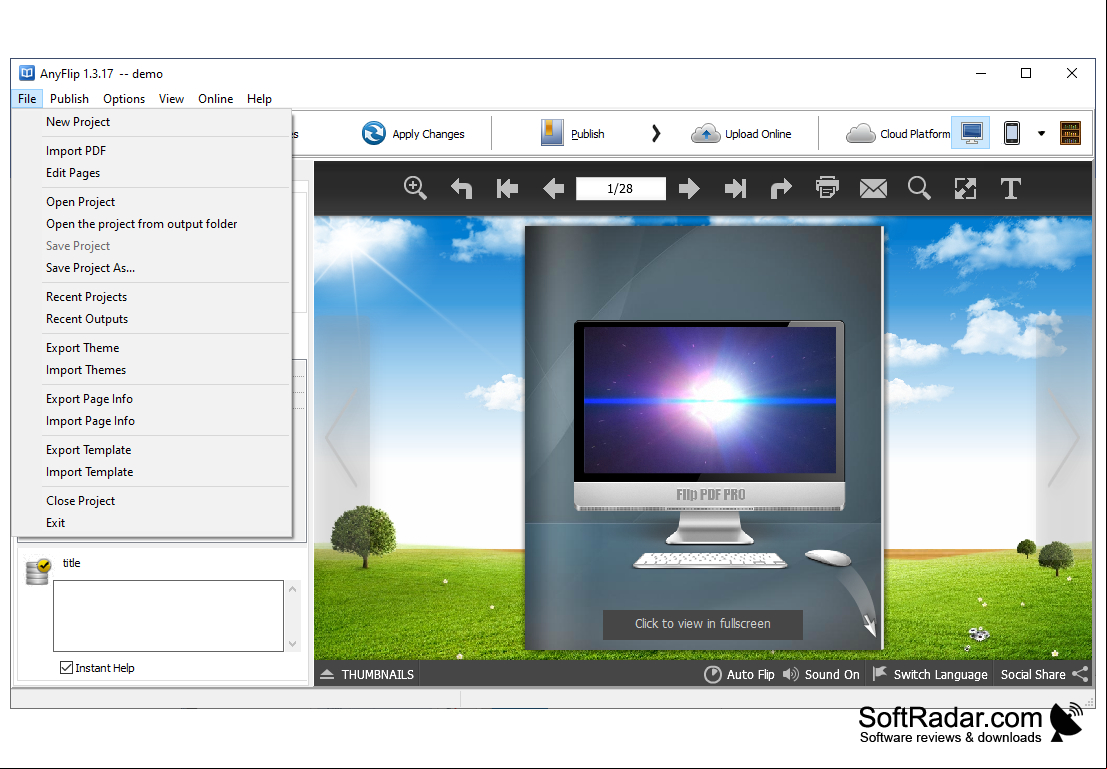The image size is (1107, 769).
Task: Choose Open Project from the menu
Action: point(152,201)
